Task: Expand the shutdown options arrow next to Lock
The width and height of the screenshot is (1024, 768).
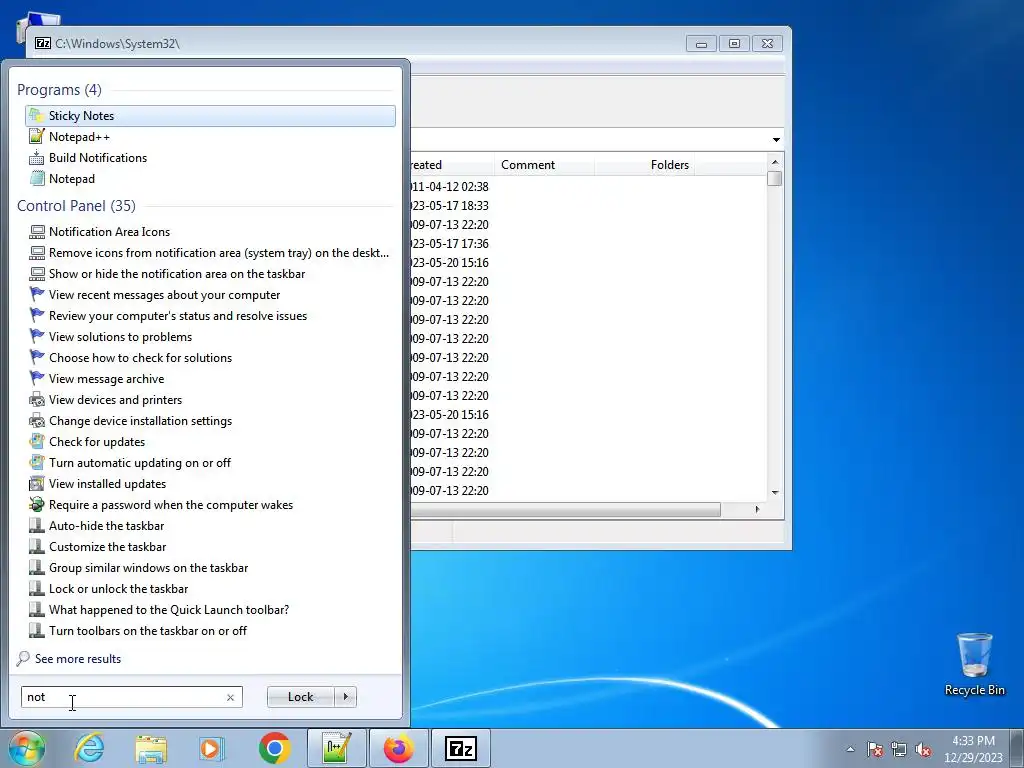Action: pos(345,697)
